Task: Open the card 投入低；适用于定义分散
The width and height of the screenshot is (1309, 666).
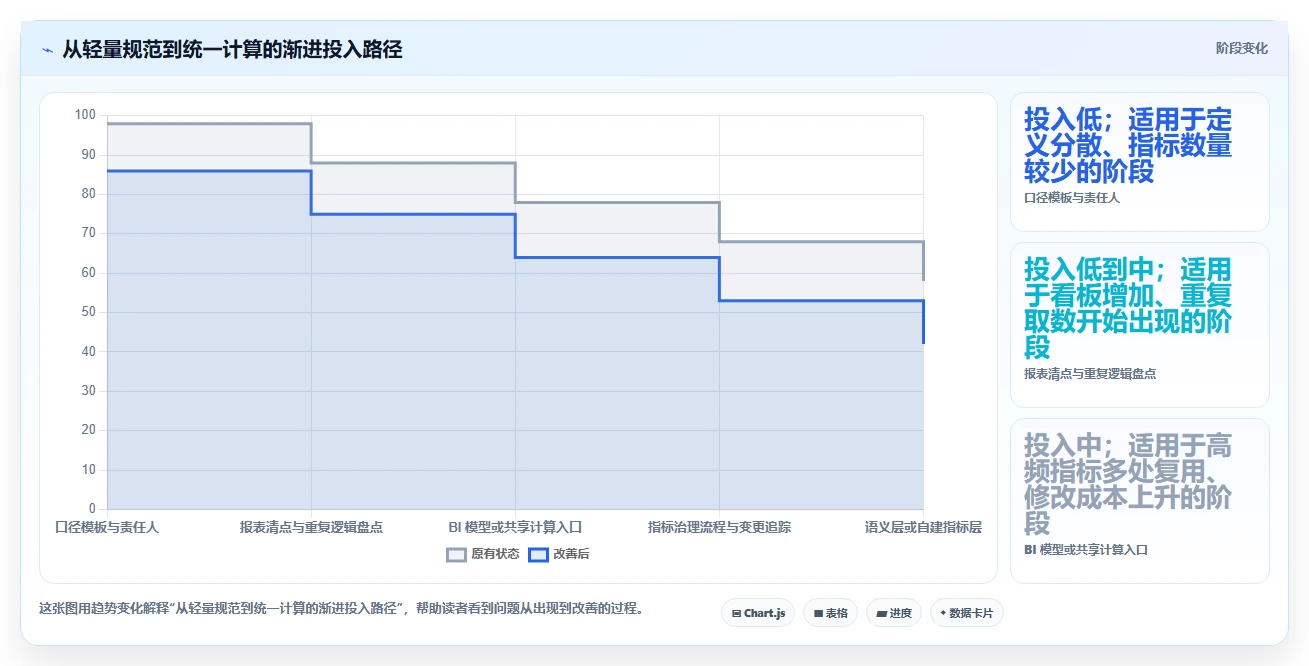Action: pyautogui.click(x=1140, y=162)
